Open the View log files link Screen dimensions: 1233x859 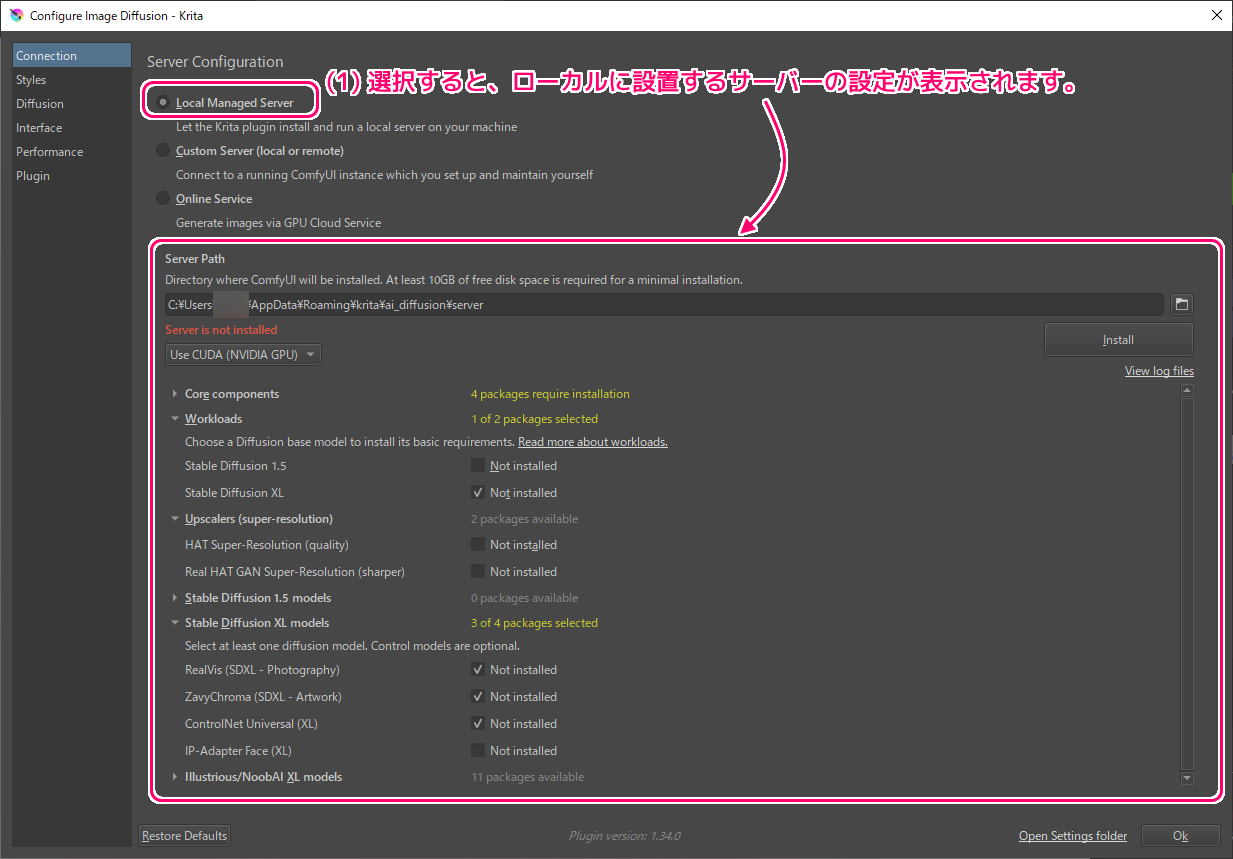(1159, 371)
